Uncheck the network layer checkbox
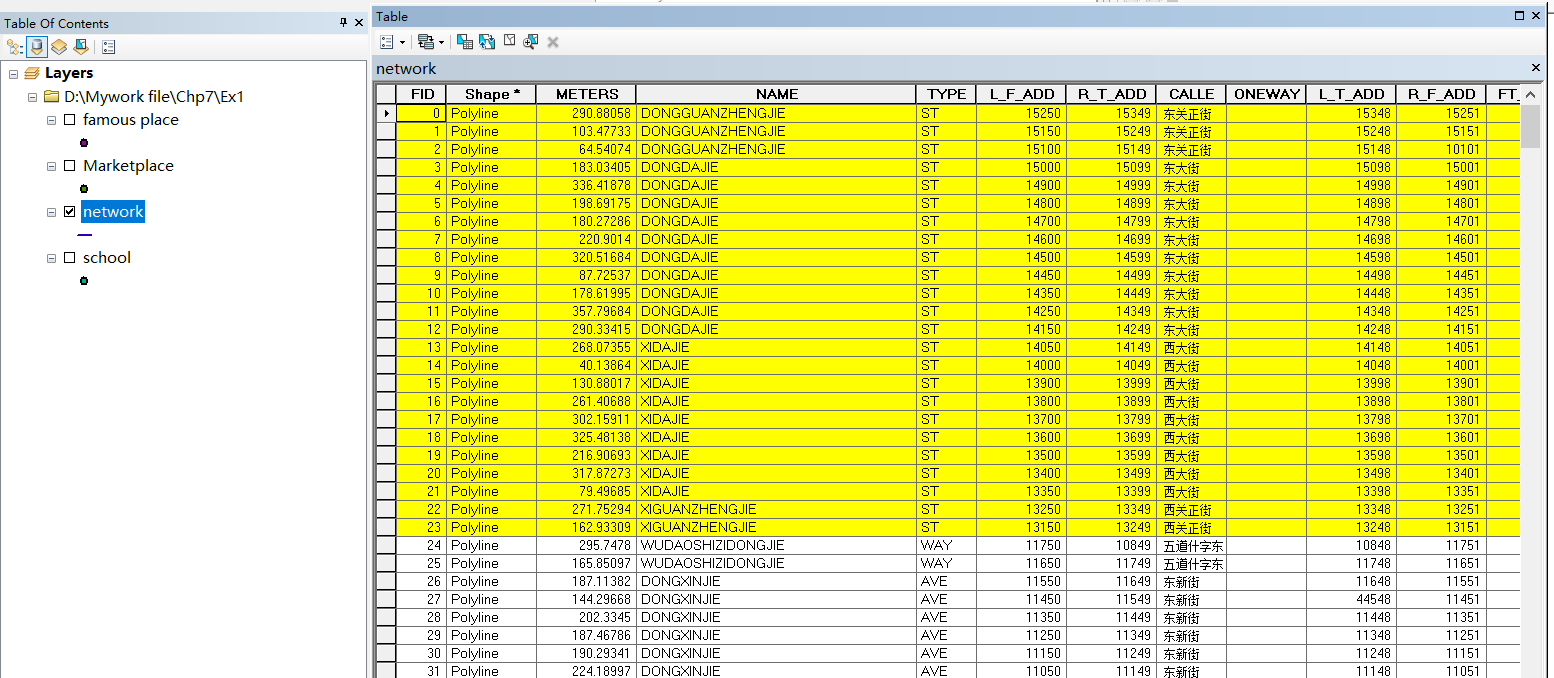Image resolution: width=1554 pixels, height=678 pixels. pyautogui.click(x=69, y=212)
